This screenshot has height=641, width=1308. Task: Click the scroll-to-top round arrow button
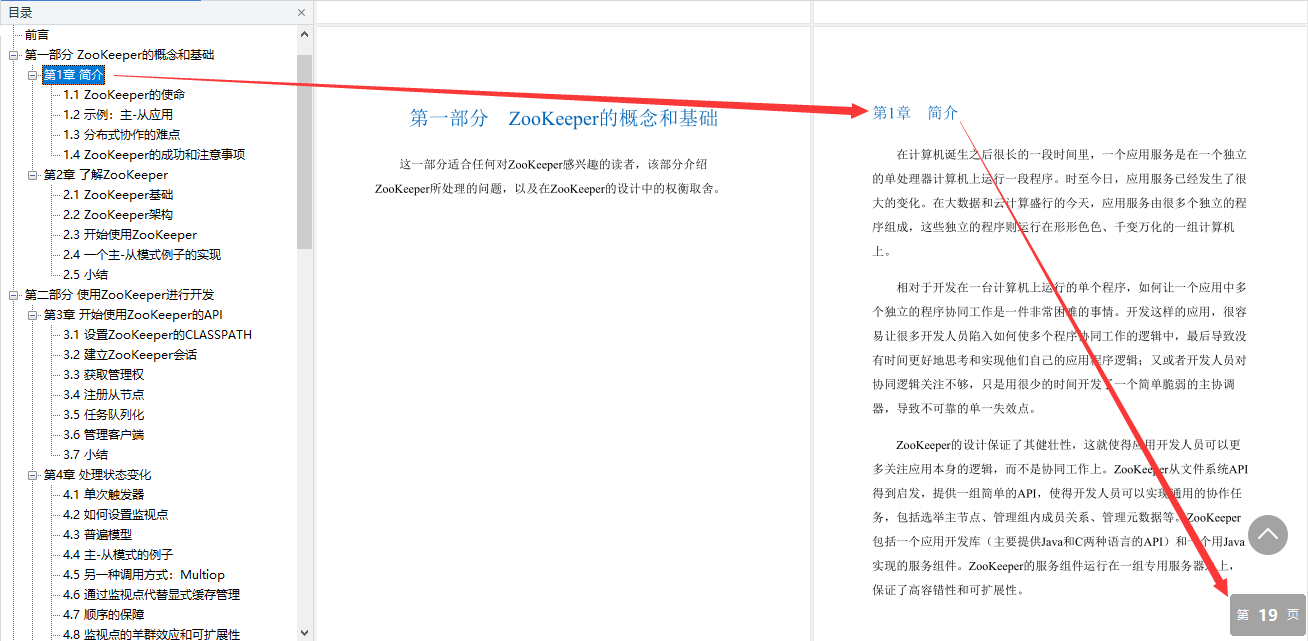(1268, 536)
